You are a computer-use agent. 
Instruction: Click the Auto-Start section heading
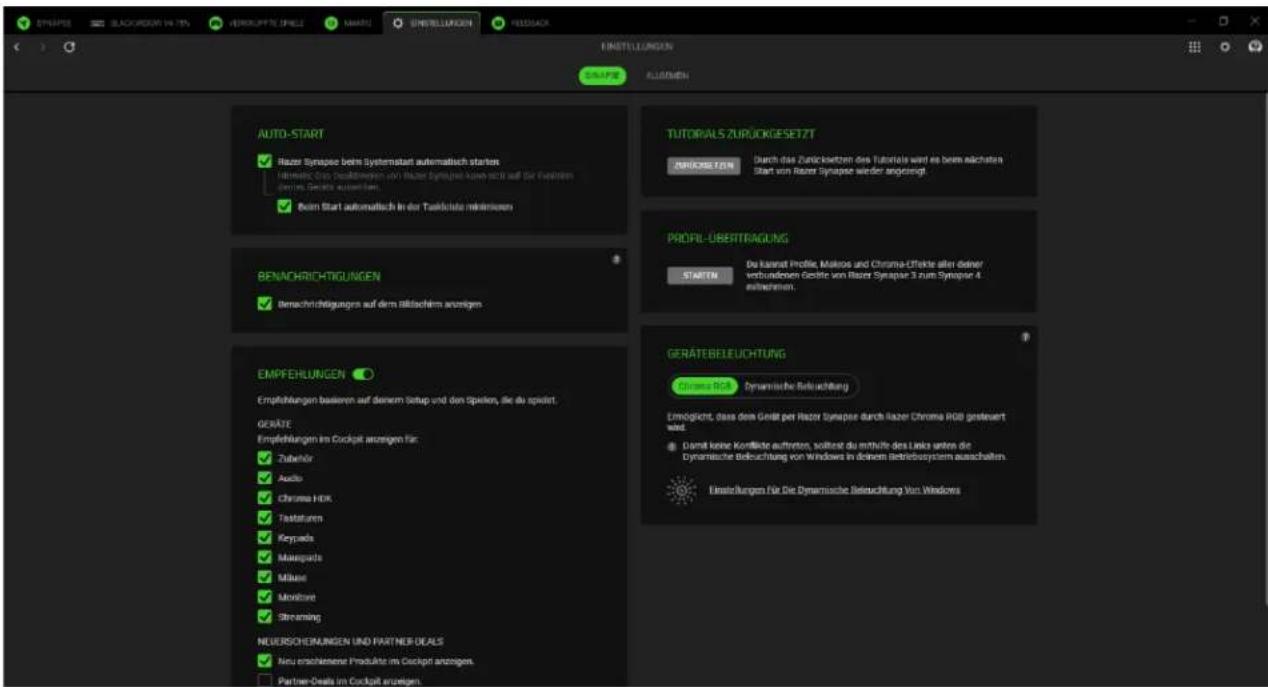[291, 133]
